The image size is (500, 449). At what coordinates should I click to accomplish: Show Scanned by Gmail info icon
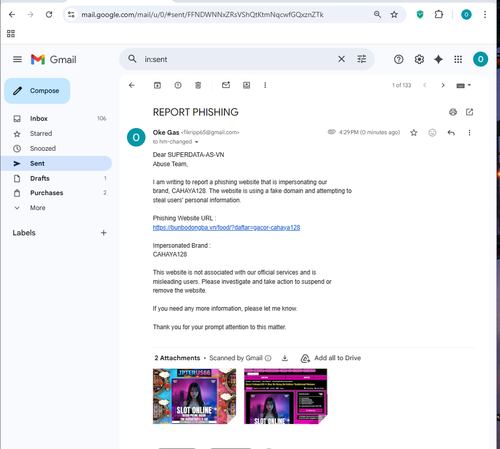(268, 358)
